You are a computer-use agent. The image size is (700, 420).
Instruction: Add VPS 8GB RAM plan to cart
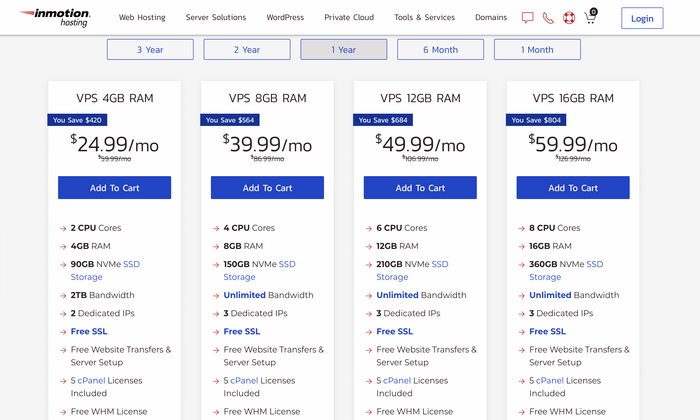[267, 188]
